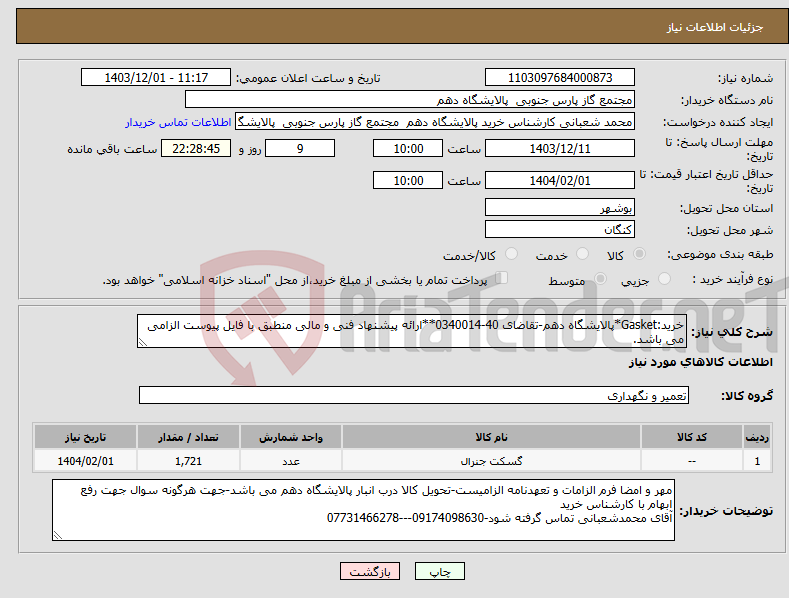Click the resize handle of buyer notes box
The width and height of the screenshot is (789, 598).
coord(58,536)
